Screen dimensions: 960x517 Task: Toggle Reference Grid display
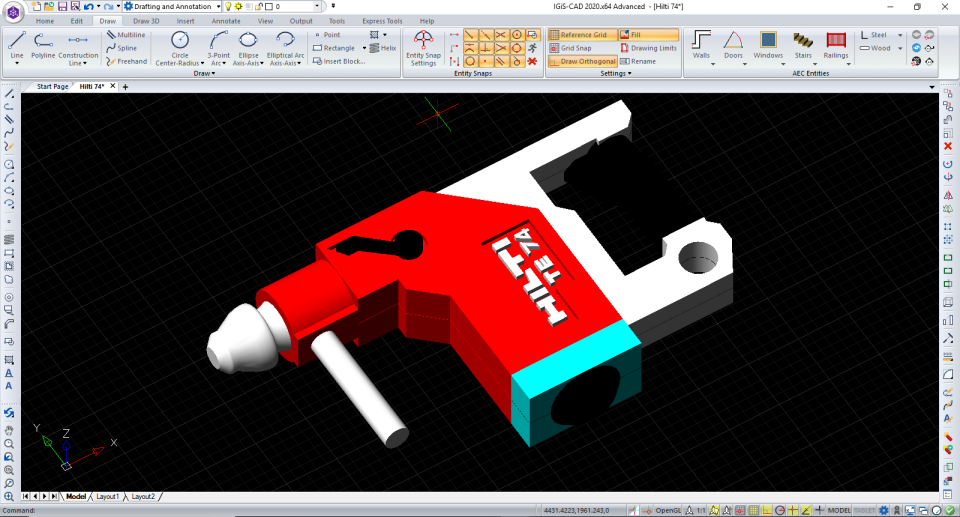tap(582, 35)
